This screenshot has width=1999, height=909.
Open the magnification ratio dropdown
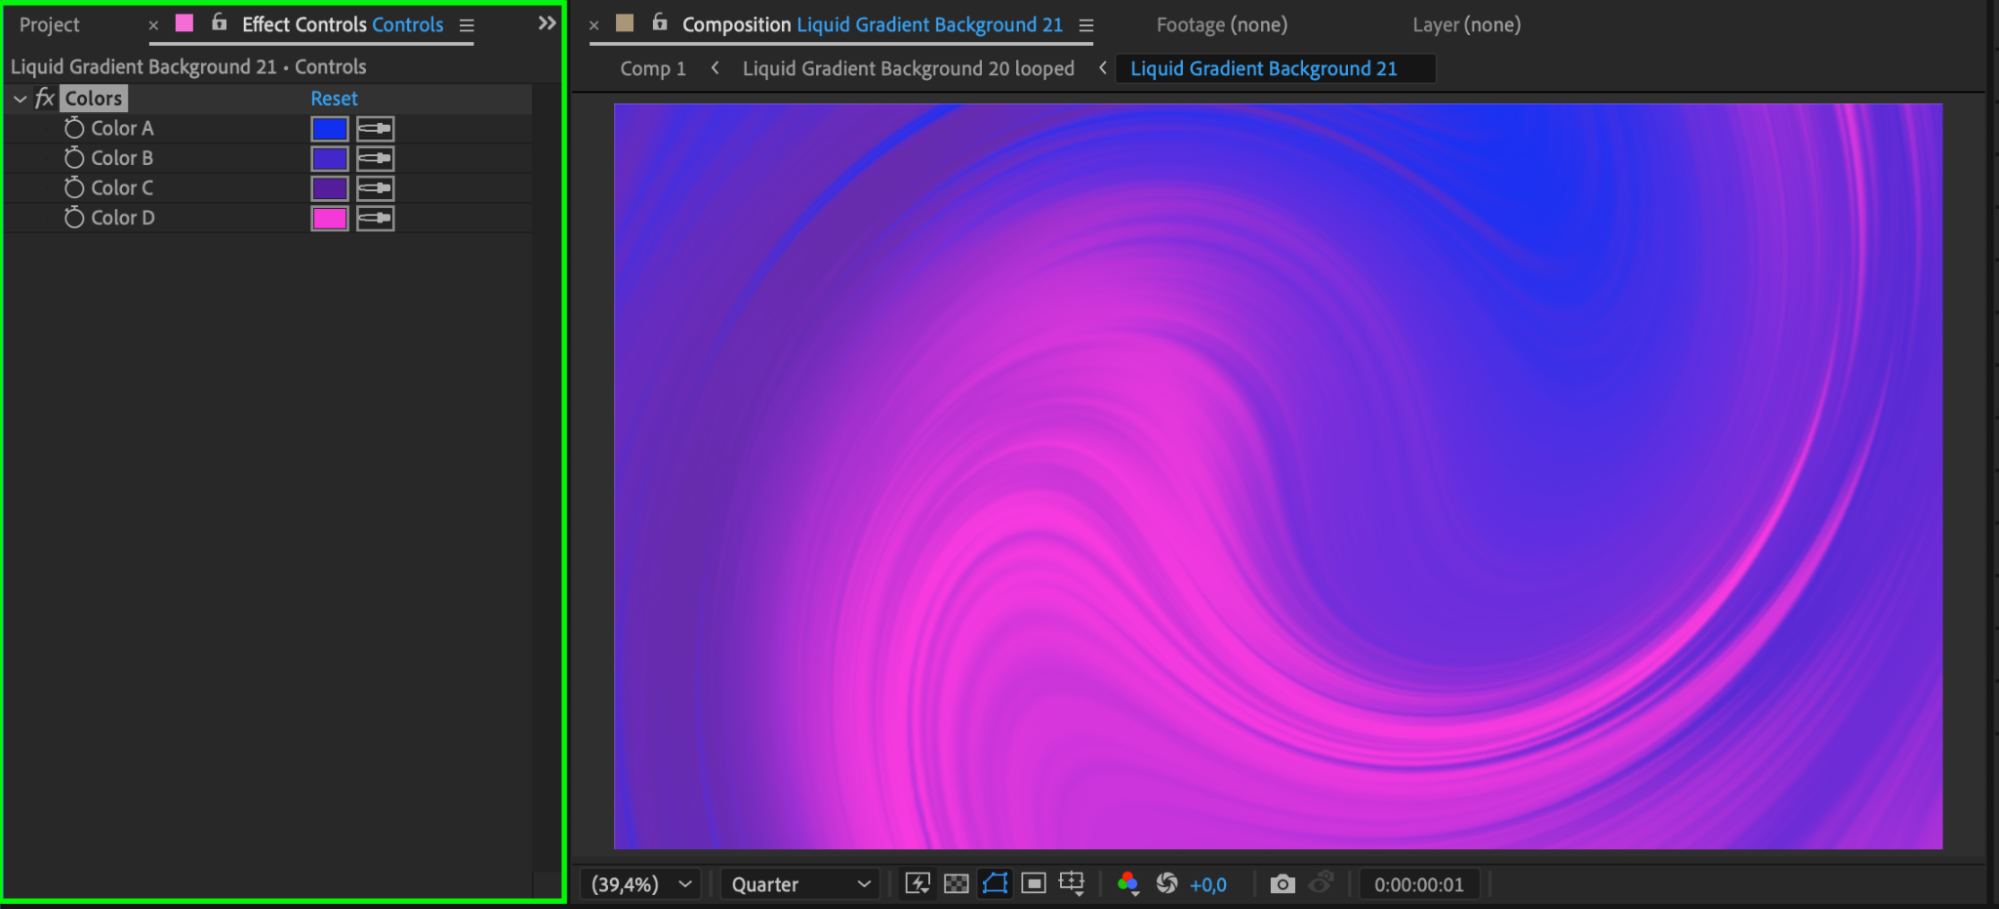(640, 884)
